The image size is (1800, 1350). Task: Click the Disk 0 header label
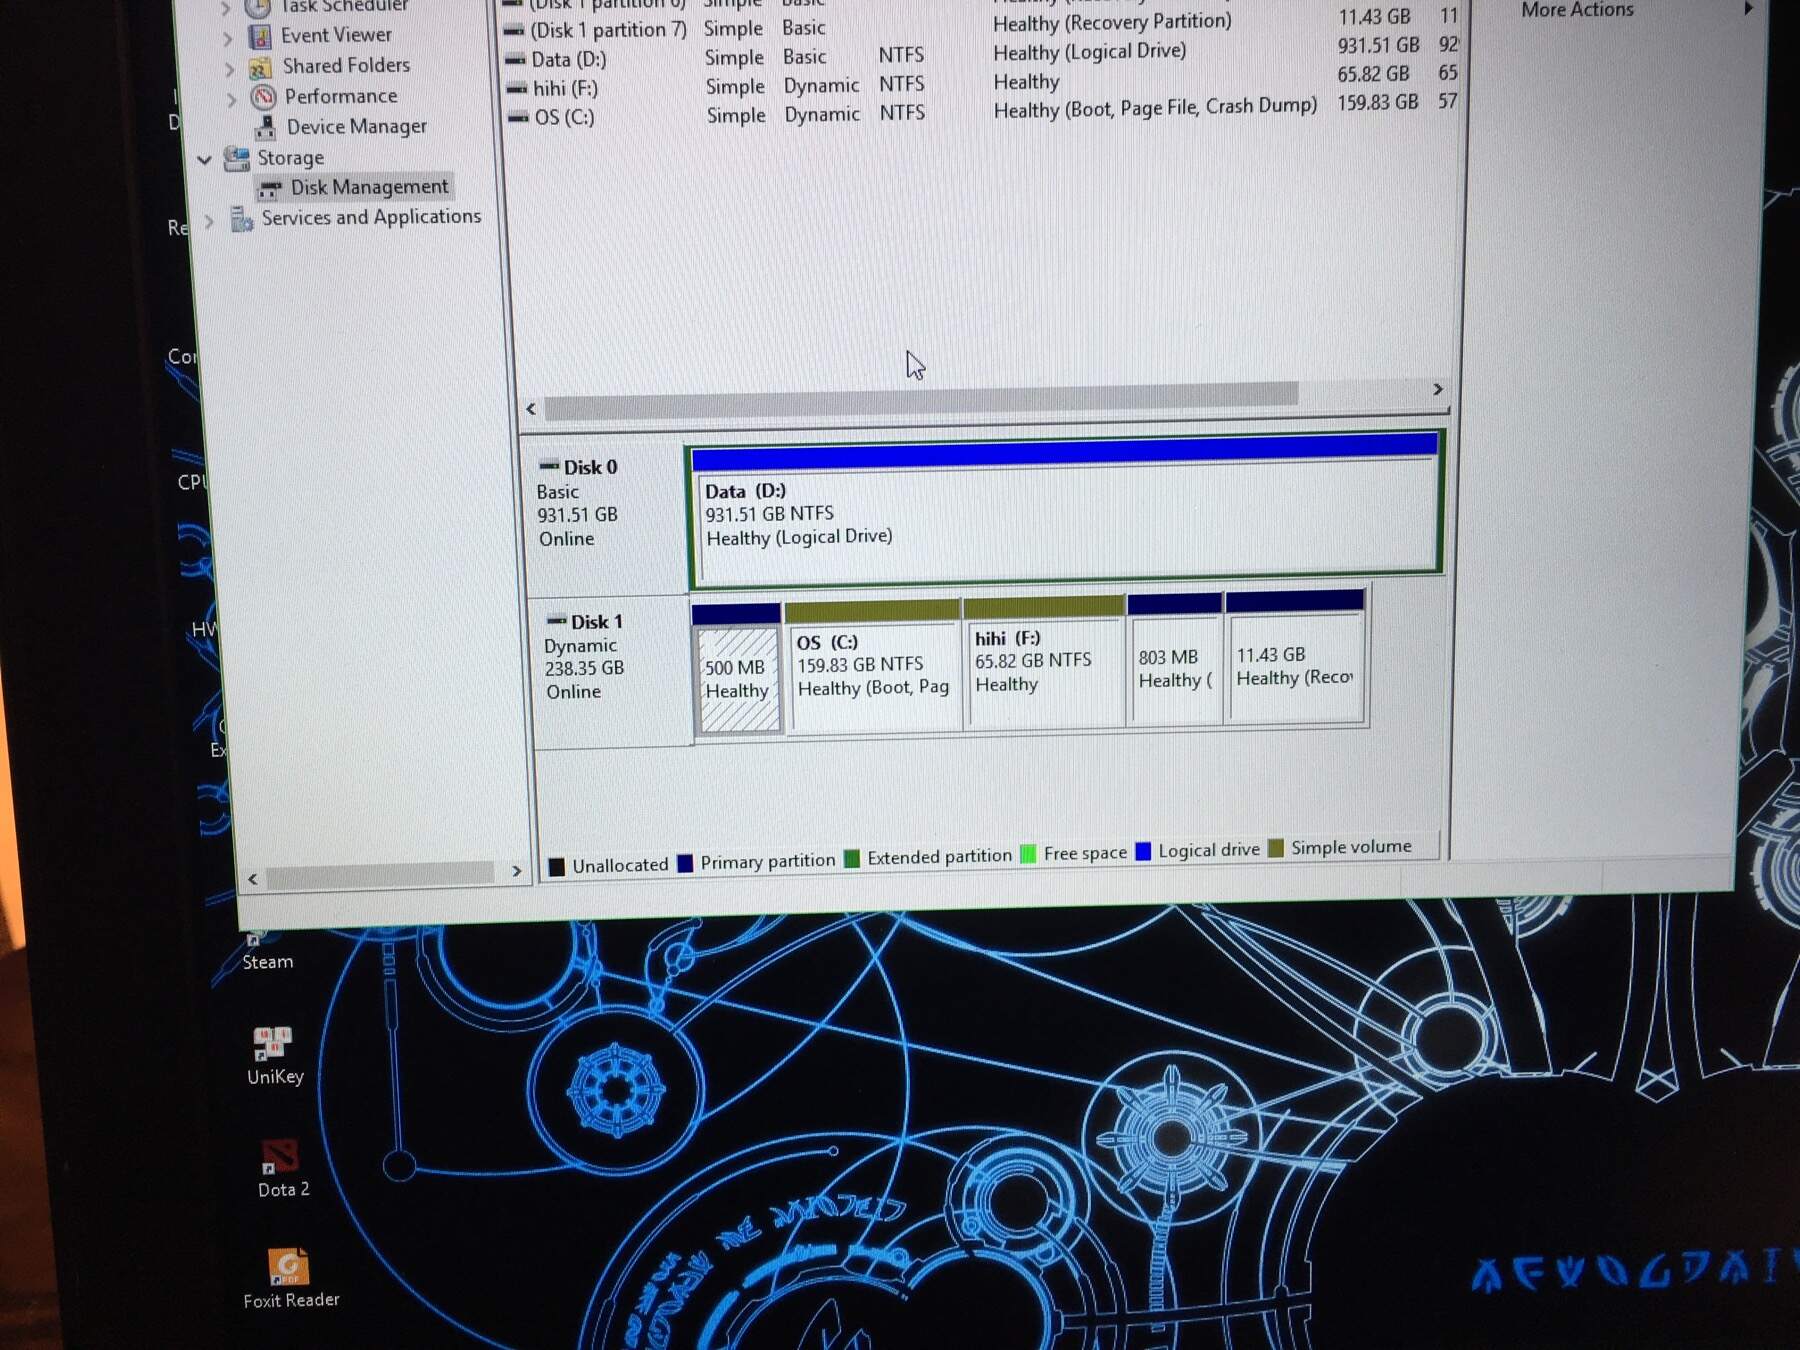pos(590,467)
